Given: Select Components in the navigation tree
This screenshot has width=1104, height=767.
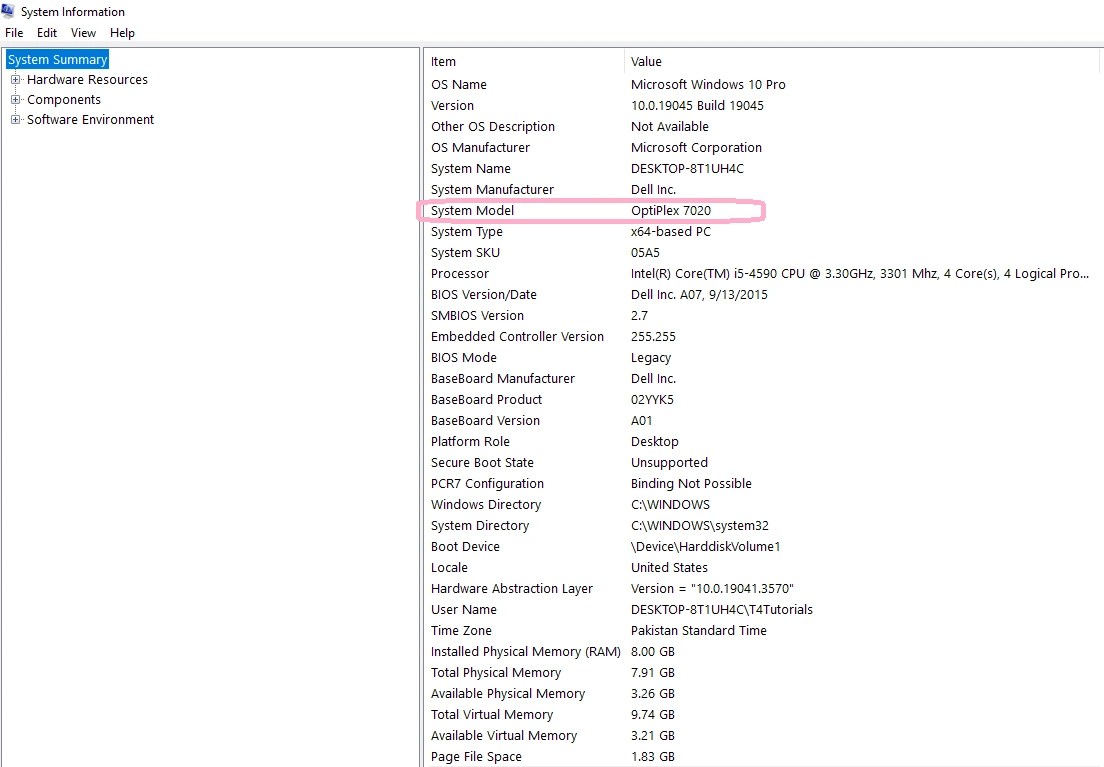Looking at the screenshot, I should click(x=65, y=99).
